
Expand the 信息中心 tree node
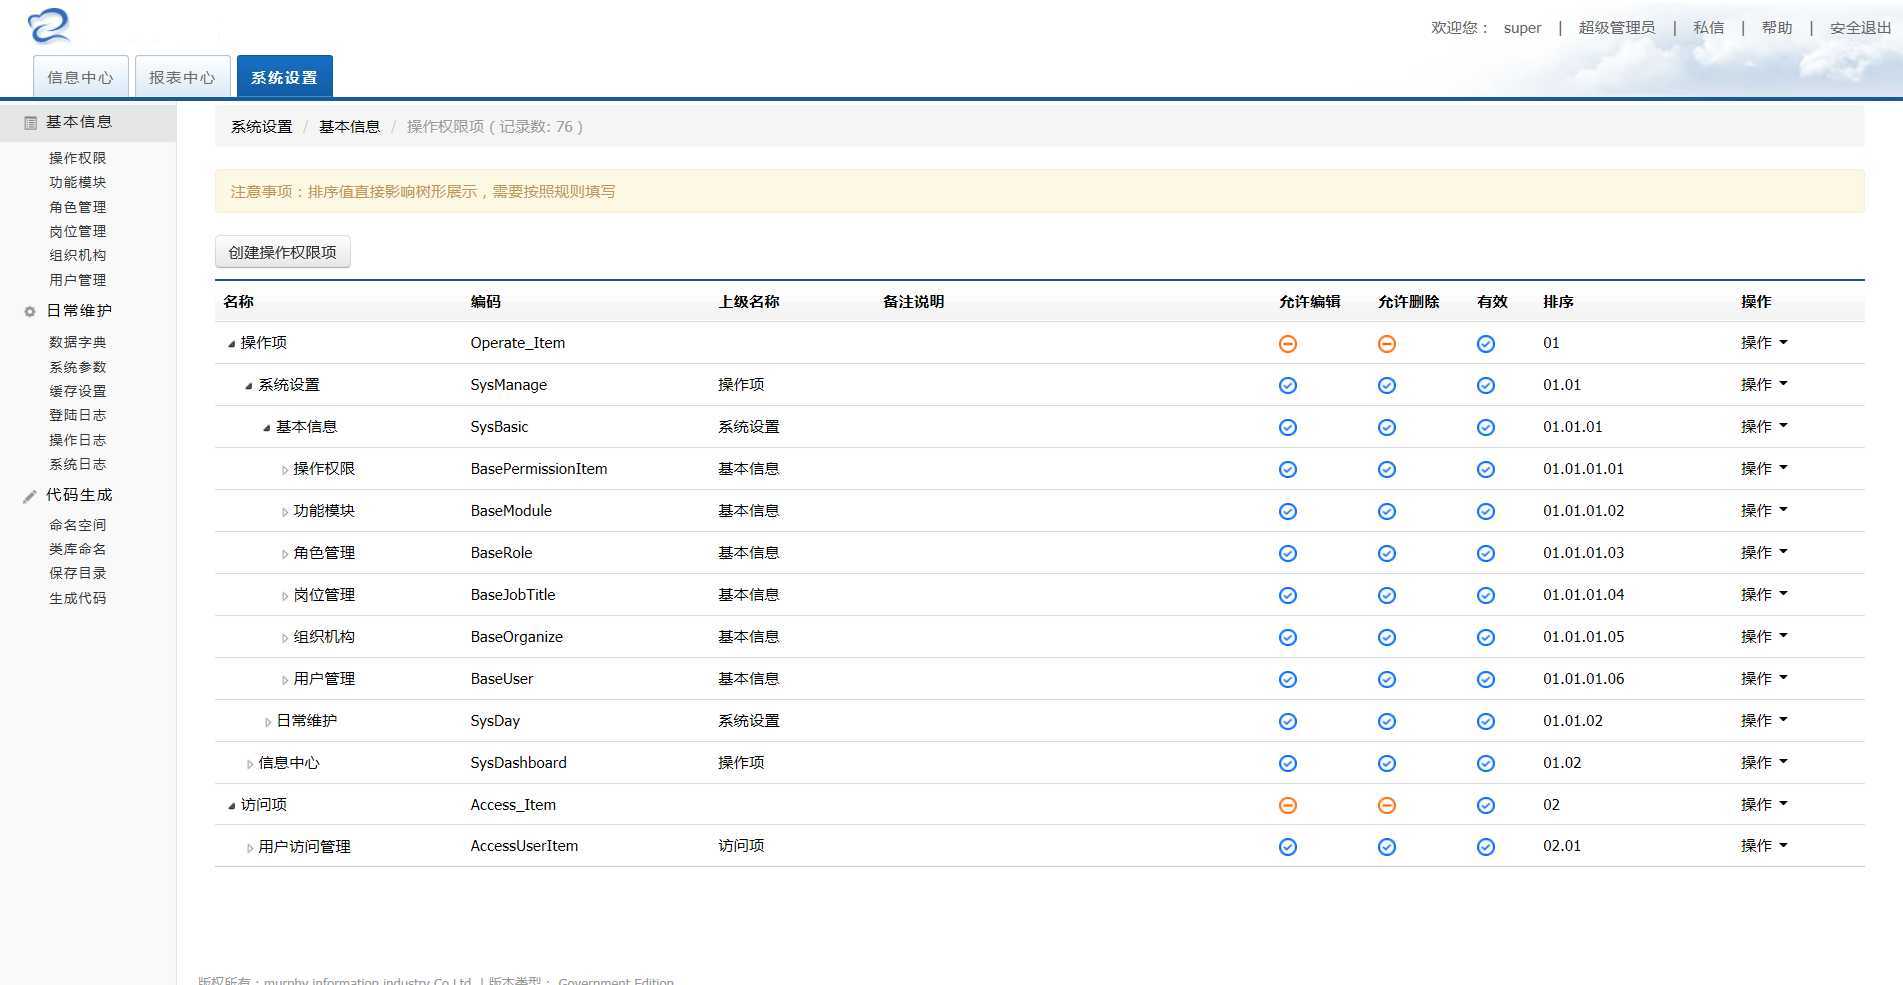click(x=250, y=764)
